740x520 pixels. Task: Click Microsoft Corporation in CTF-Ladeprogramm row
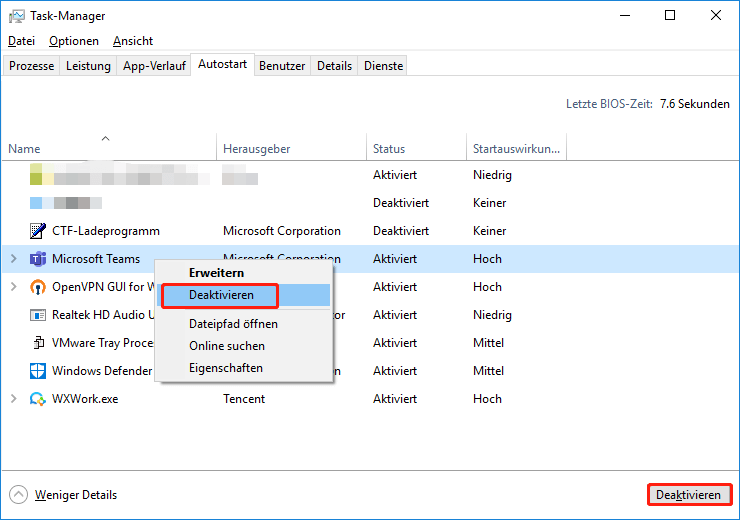pyautogui.click(x=282, y=231)
